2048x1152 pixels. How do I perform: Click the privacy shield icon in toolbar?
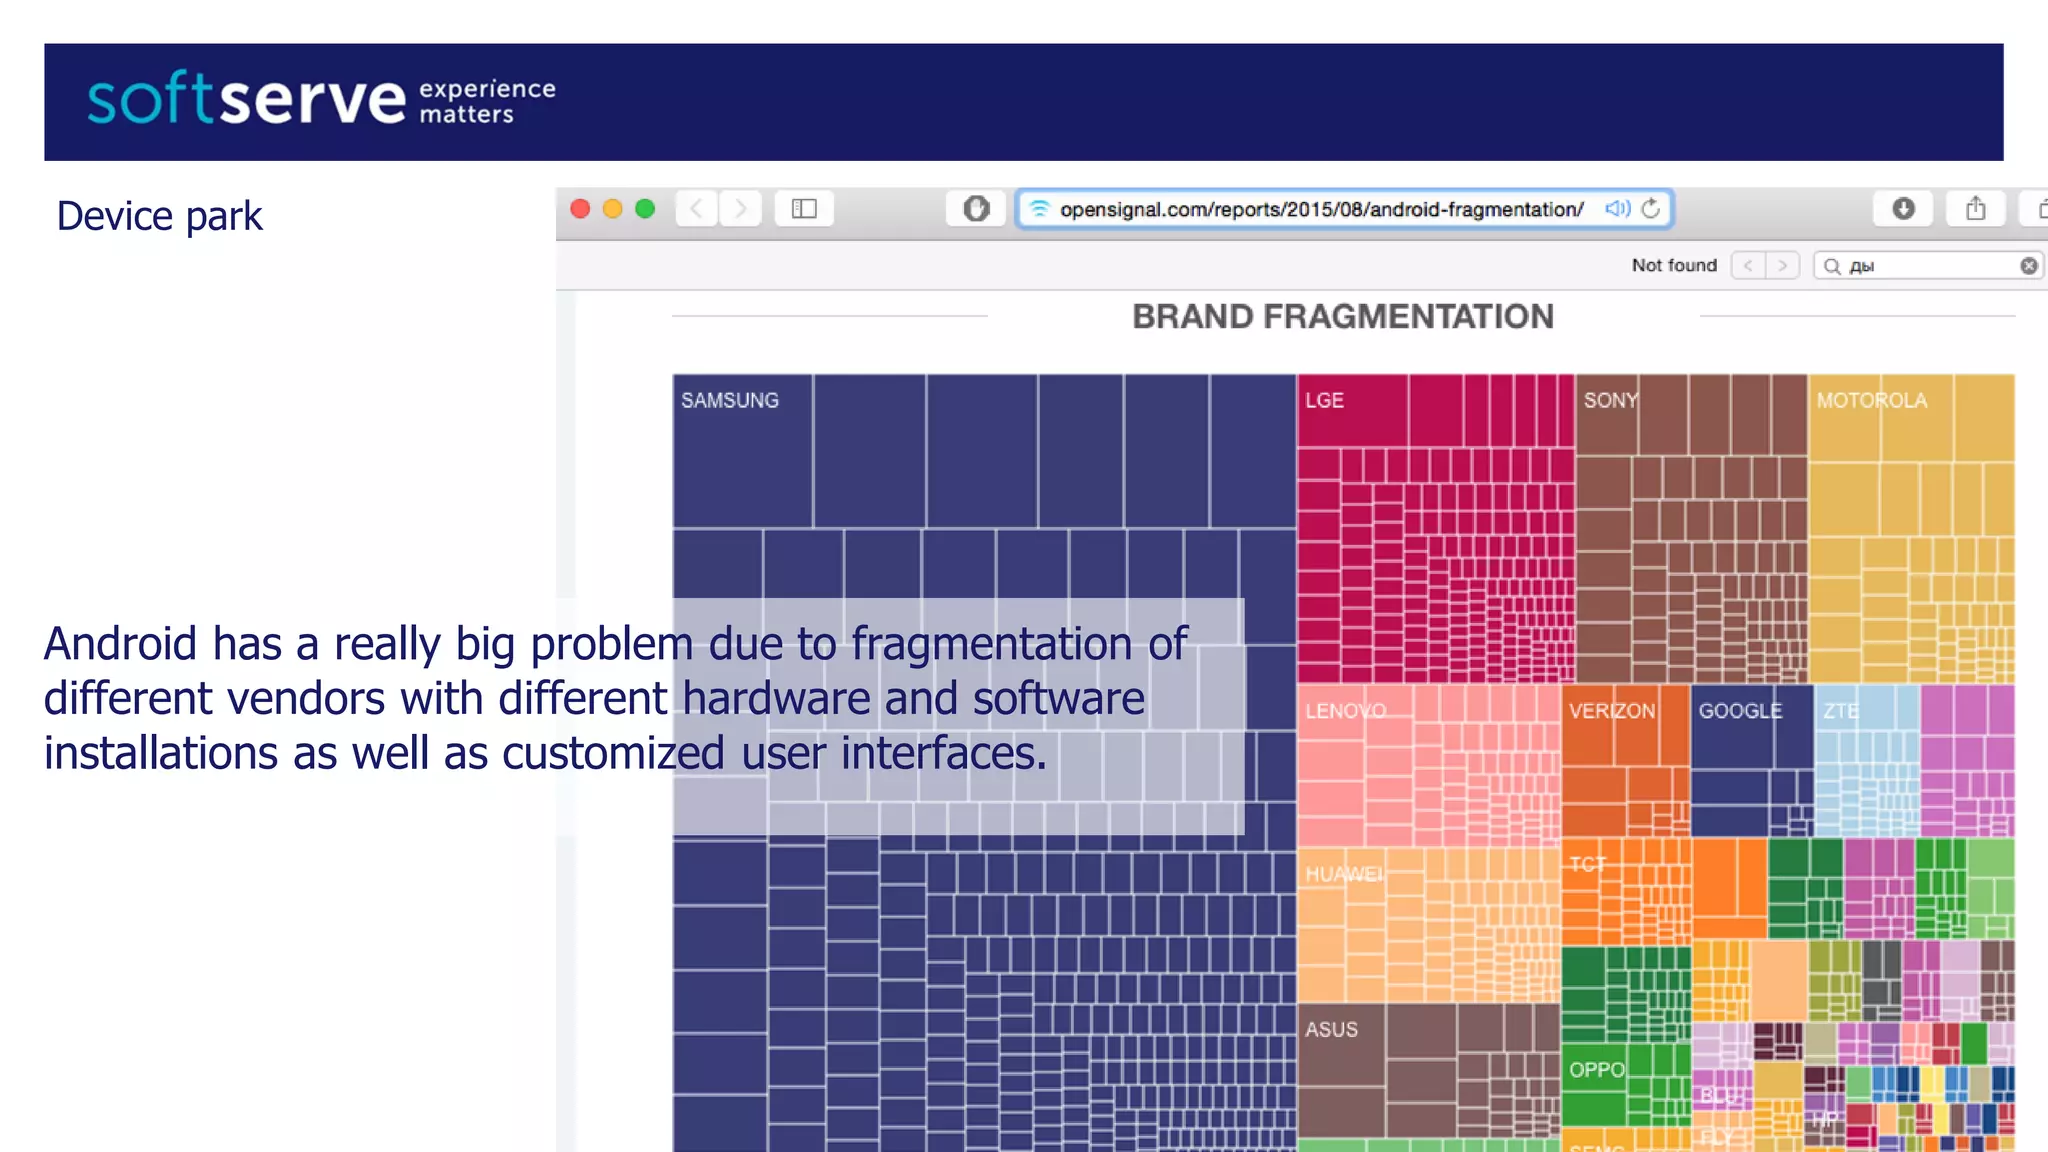pos(976,209)
